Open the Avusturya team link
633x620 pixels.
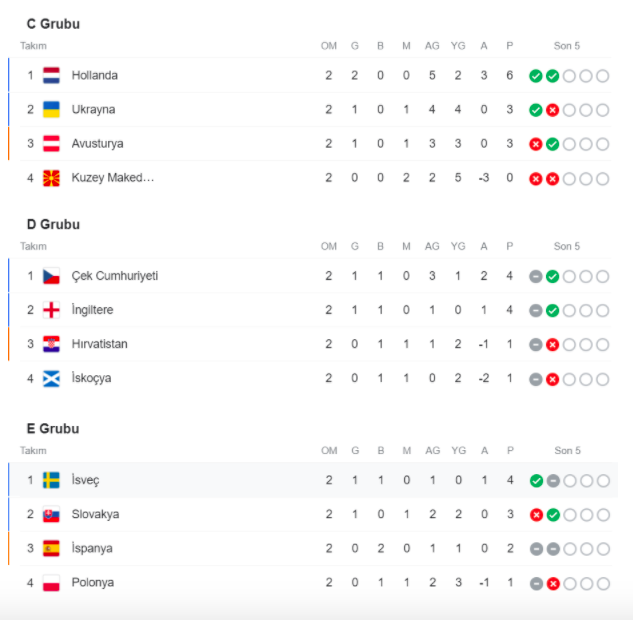coord(97,144)
